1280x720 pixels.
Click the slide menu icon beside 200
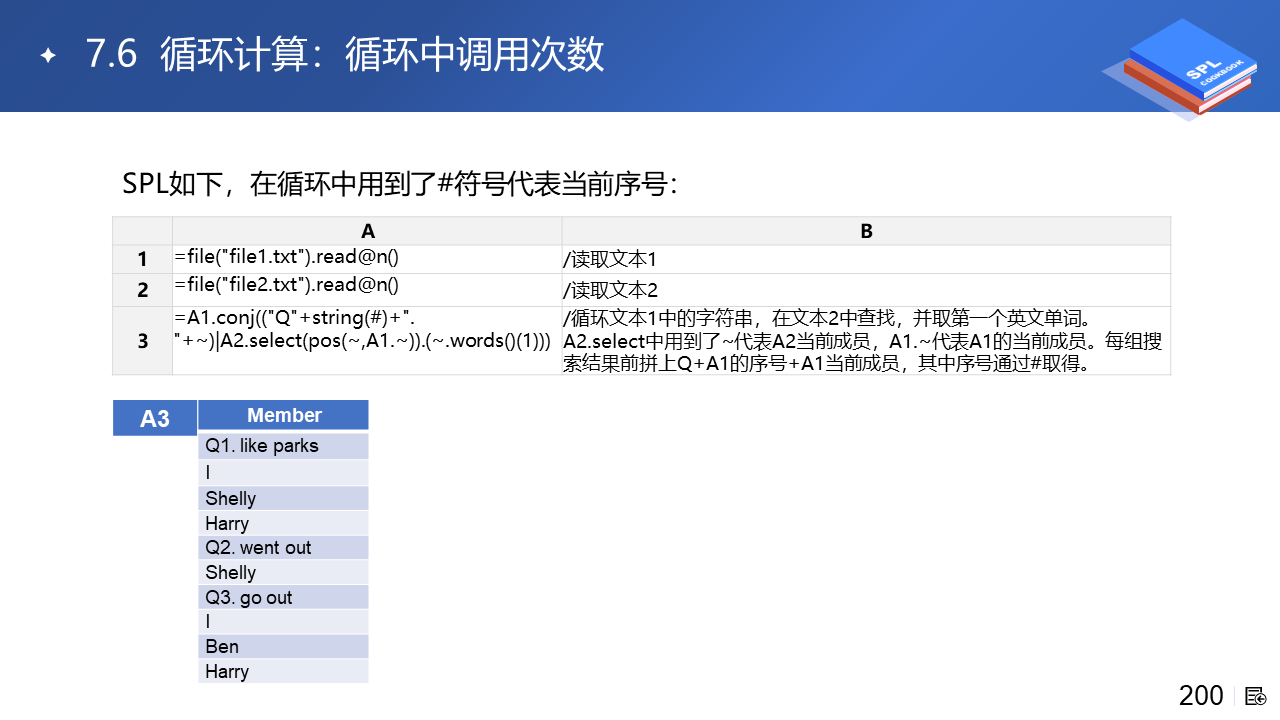pyautogui.click(x=1256, y=696)
